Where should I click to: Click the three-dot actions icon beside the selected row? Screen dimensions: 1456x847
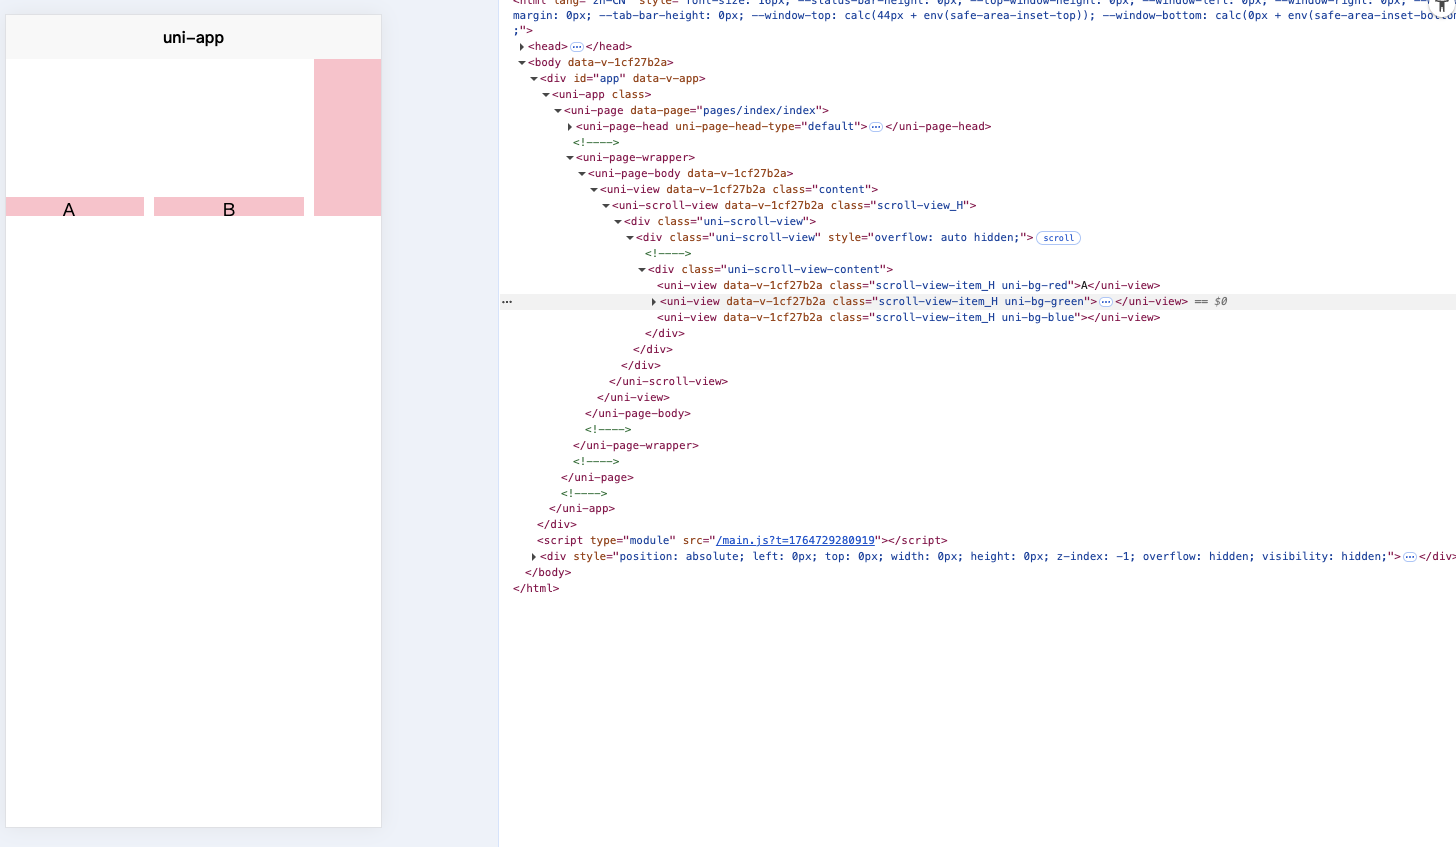coord(507,302)
